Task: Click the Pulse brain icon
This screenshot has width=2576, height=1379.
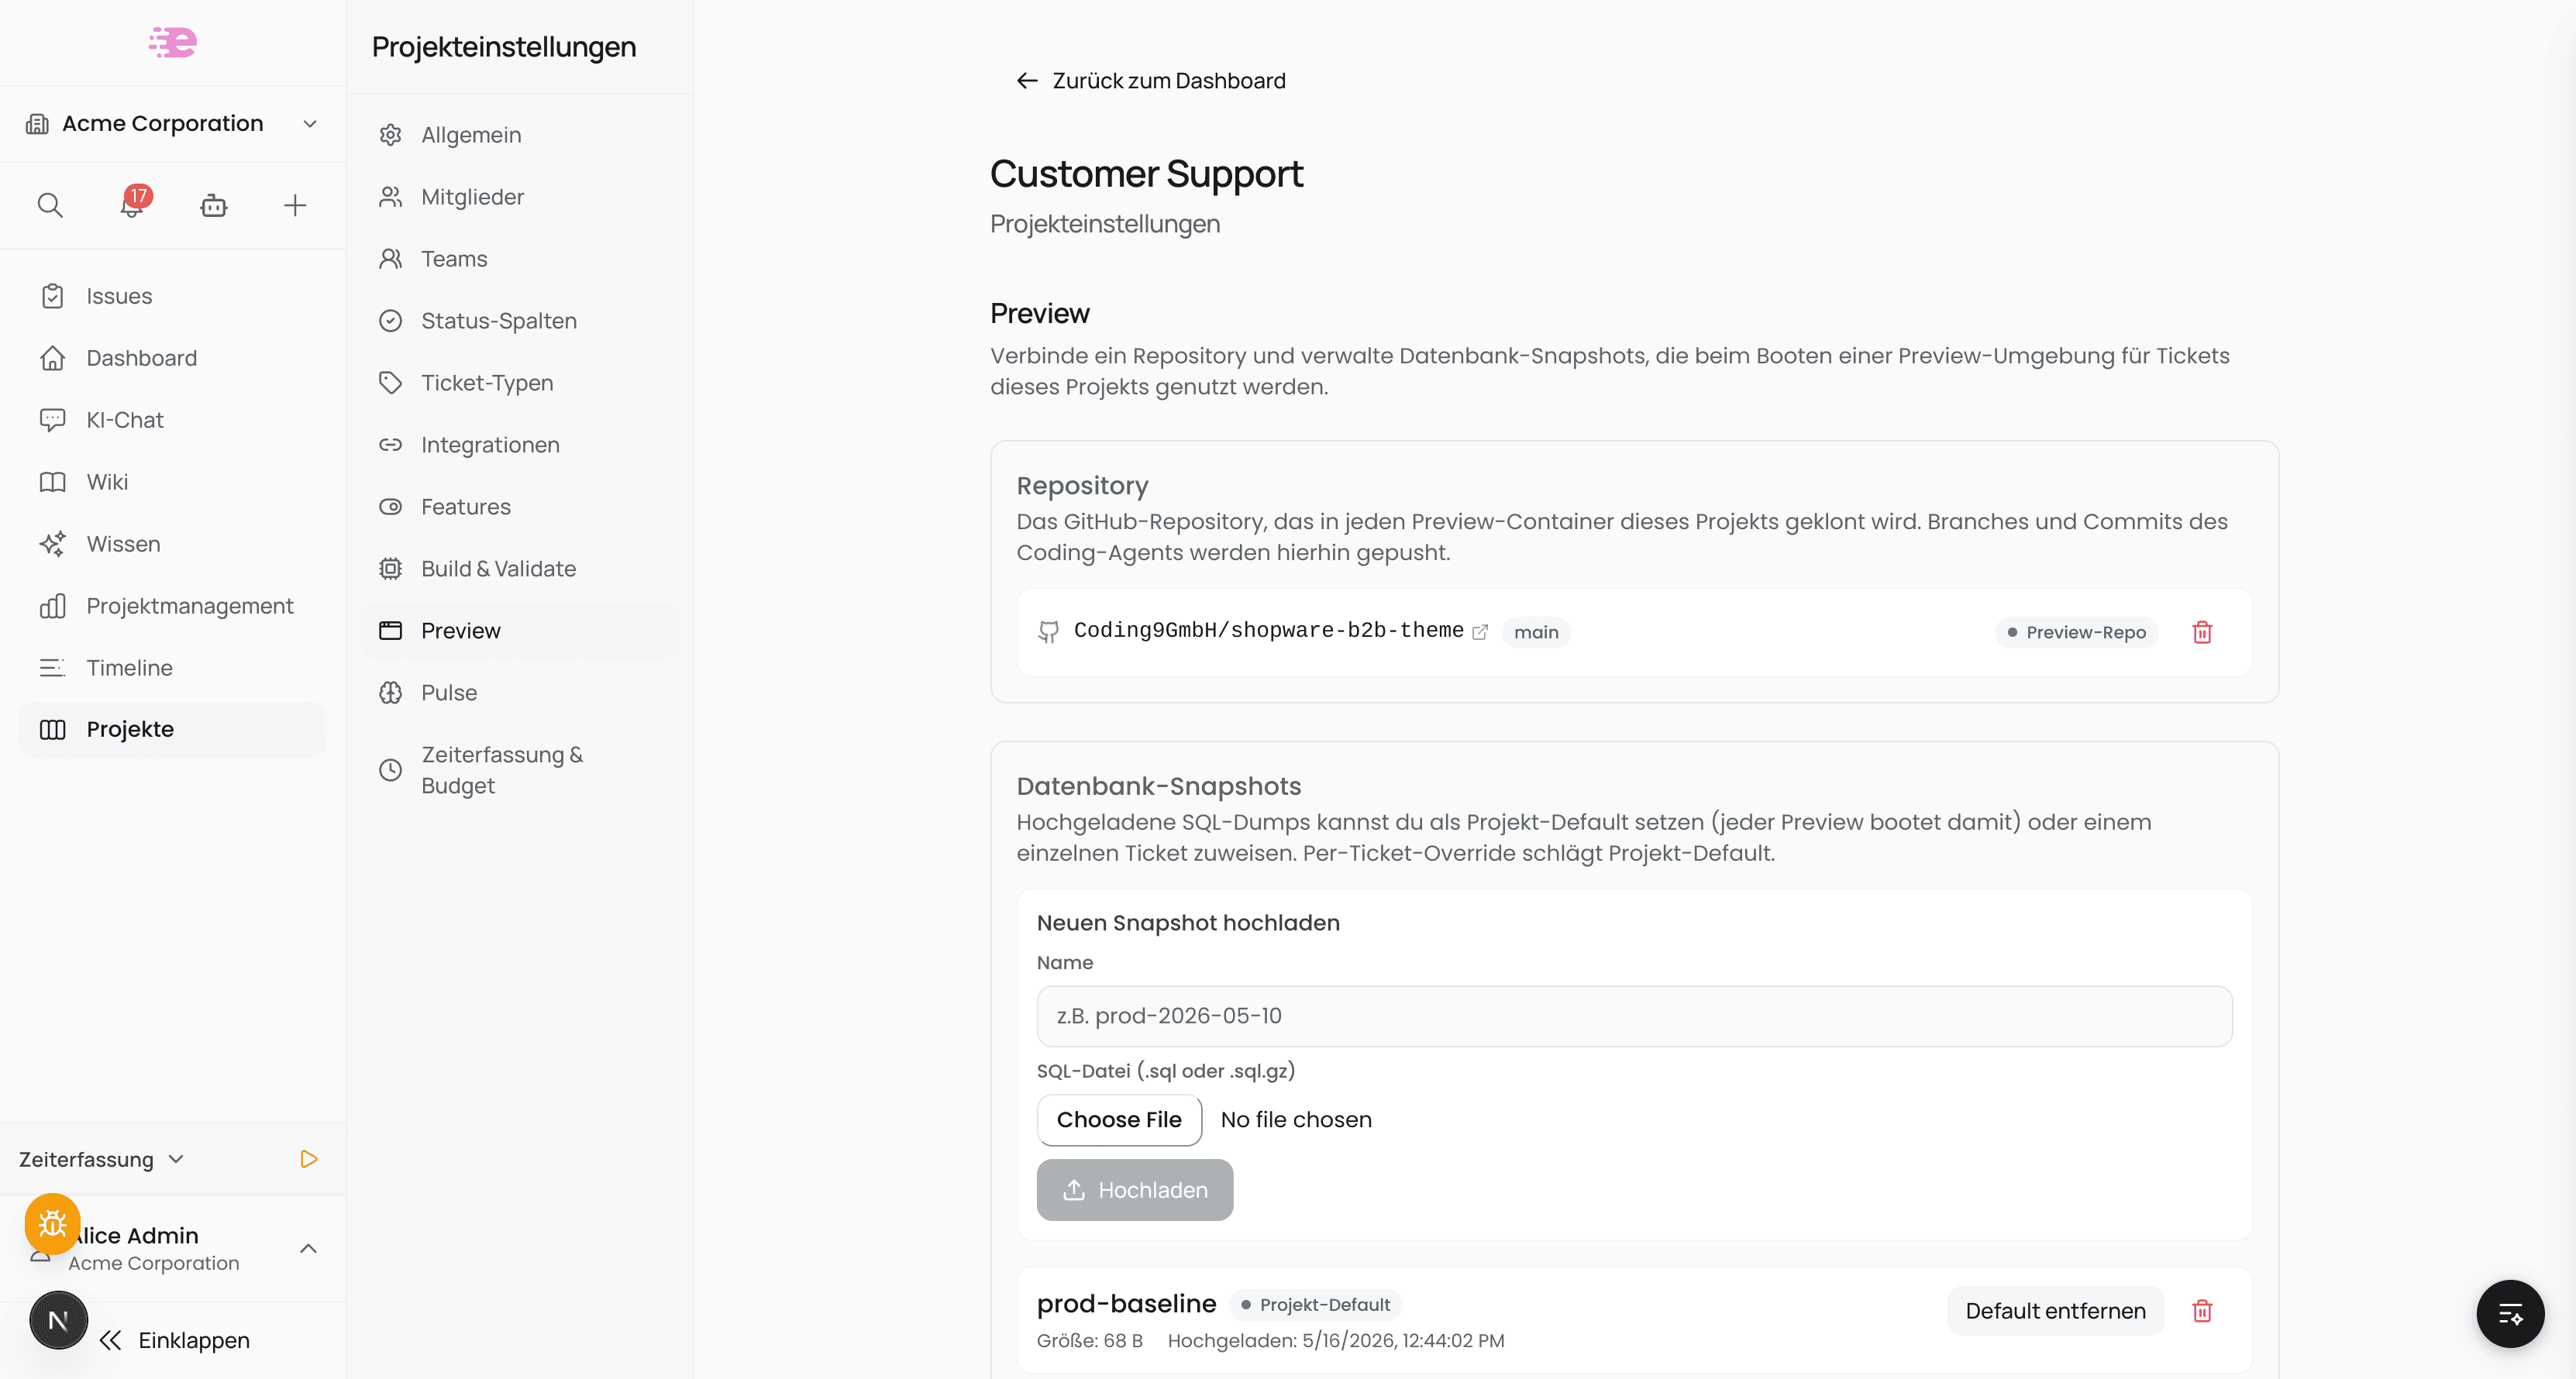Action: [x=391, y=693]
